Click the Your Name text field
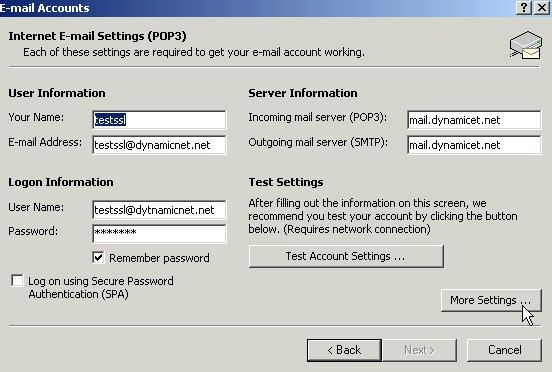552x372 pixels. (x=159, y=120)
